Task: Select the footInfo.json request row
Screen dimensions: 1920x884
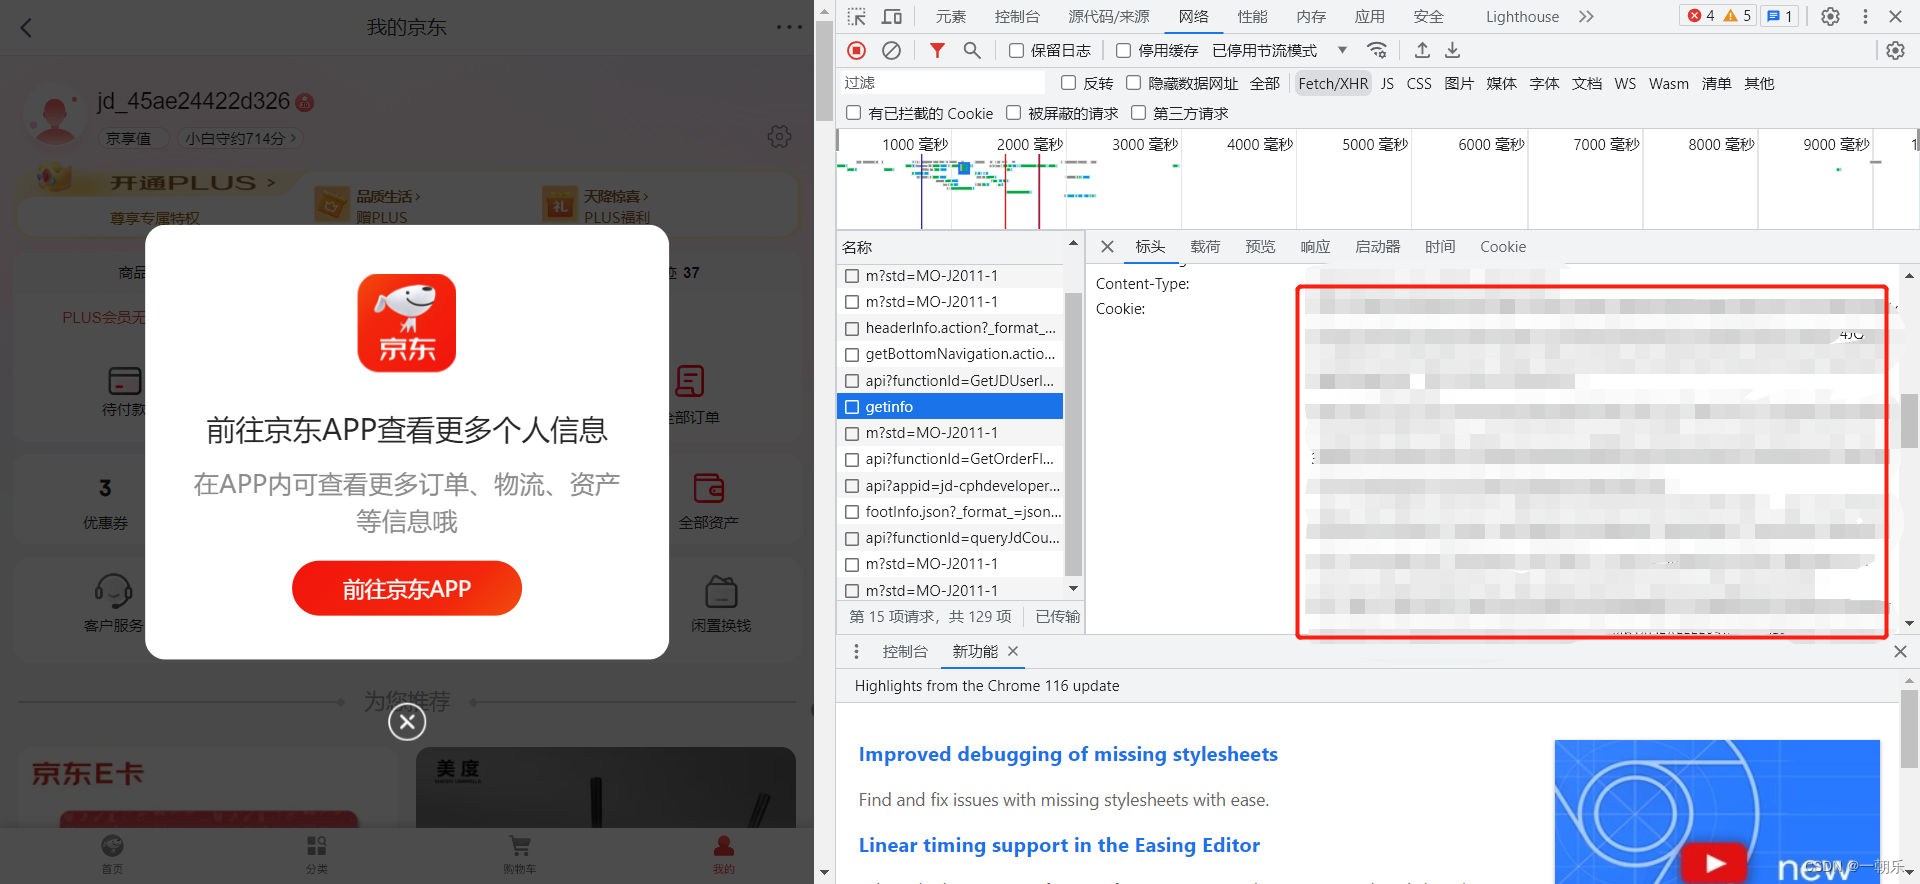Action: pyautogui.click(x=950, y=512)
